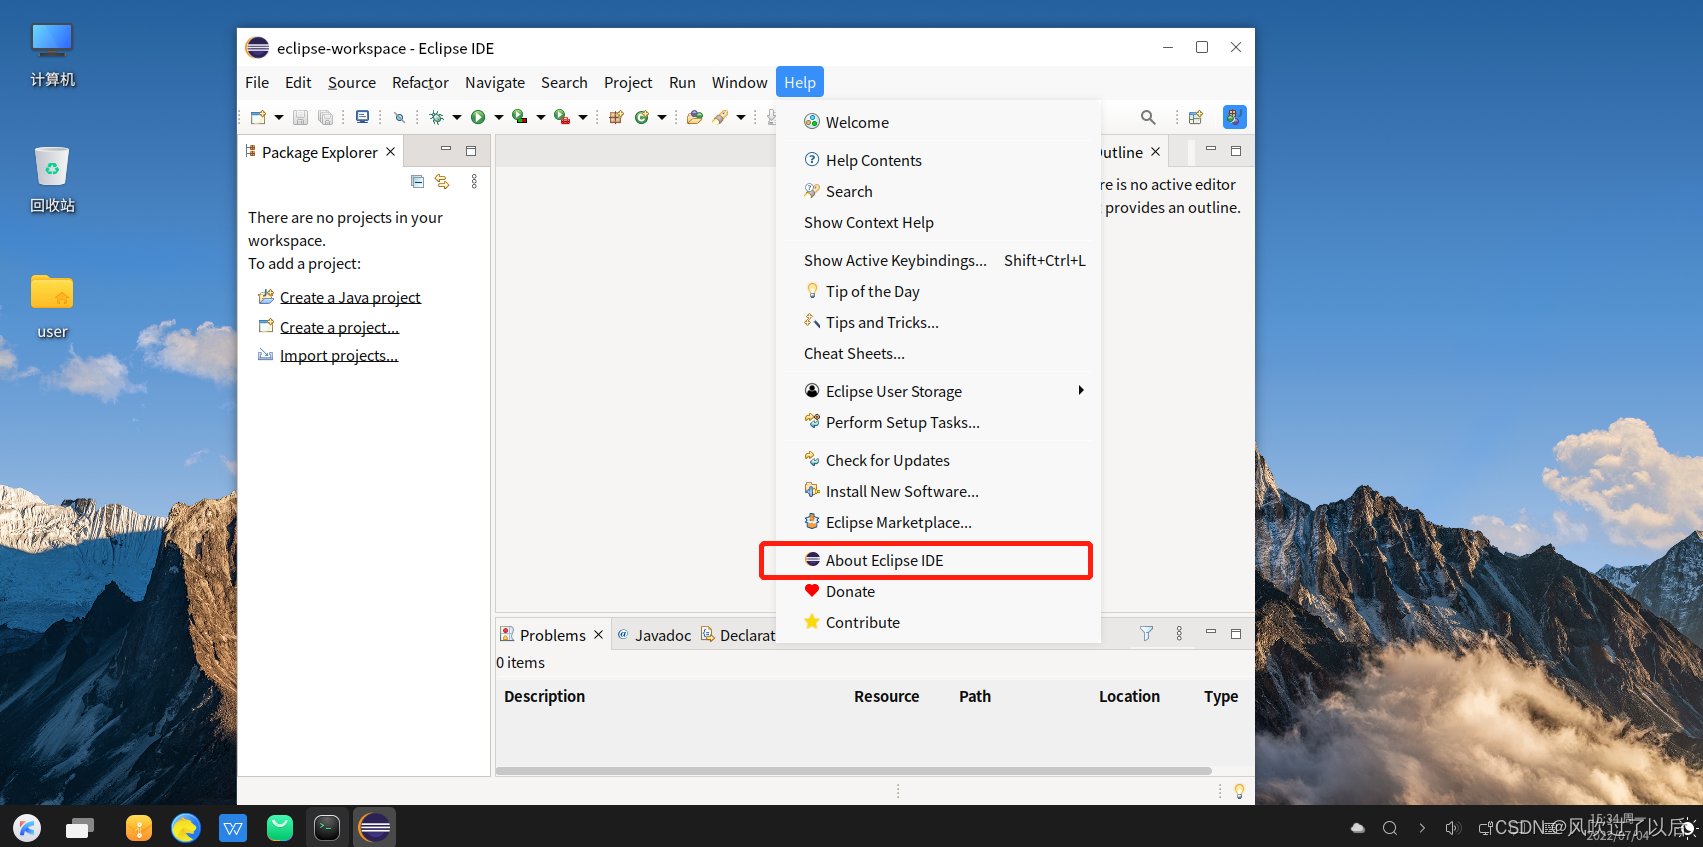This screenshot has height=847, width=1703.
Task: Select the Java perspective button
Action: point(1235,117)
